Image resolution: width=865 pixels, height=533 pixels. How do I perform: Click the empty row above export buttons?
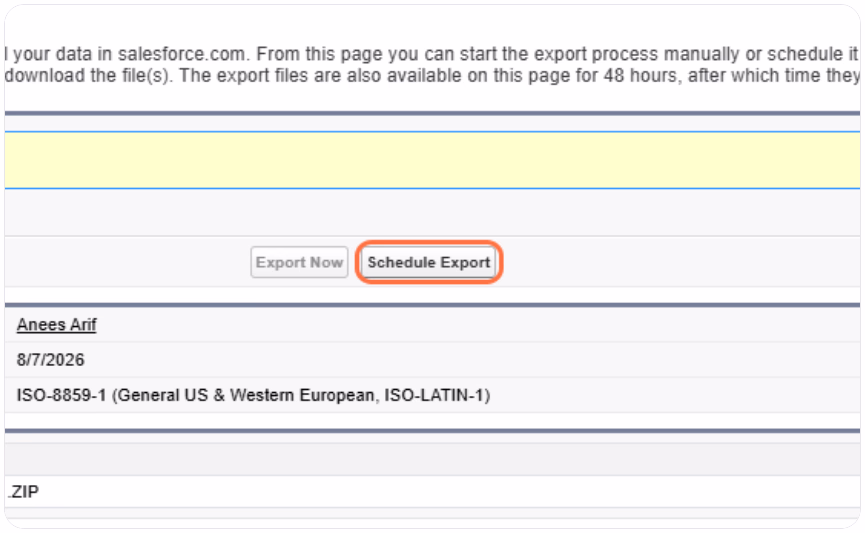click(x=432, y=213)
